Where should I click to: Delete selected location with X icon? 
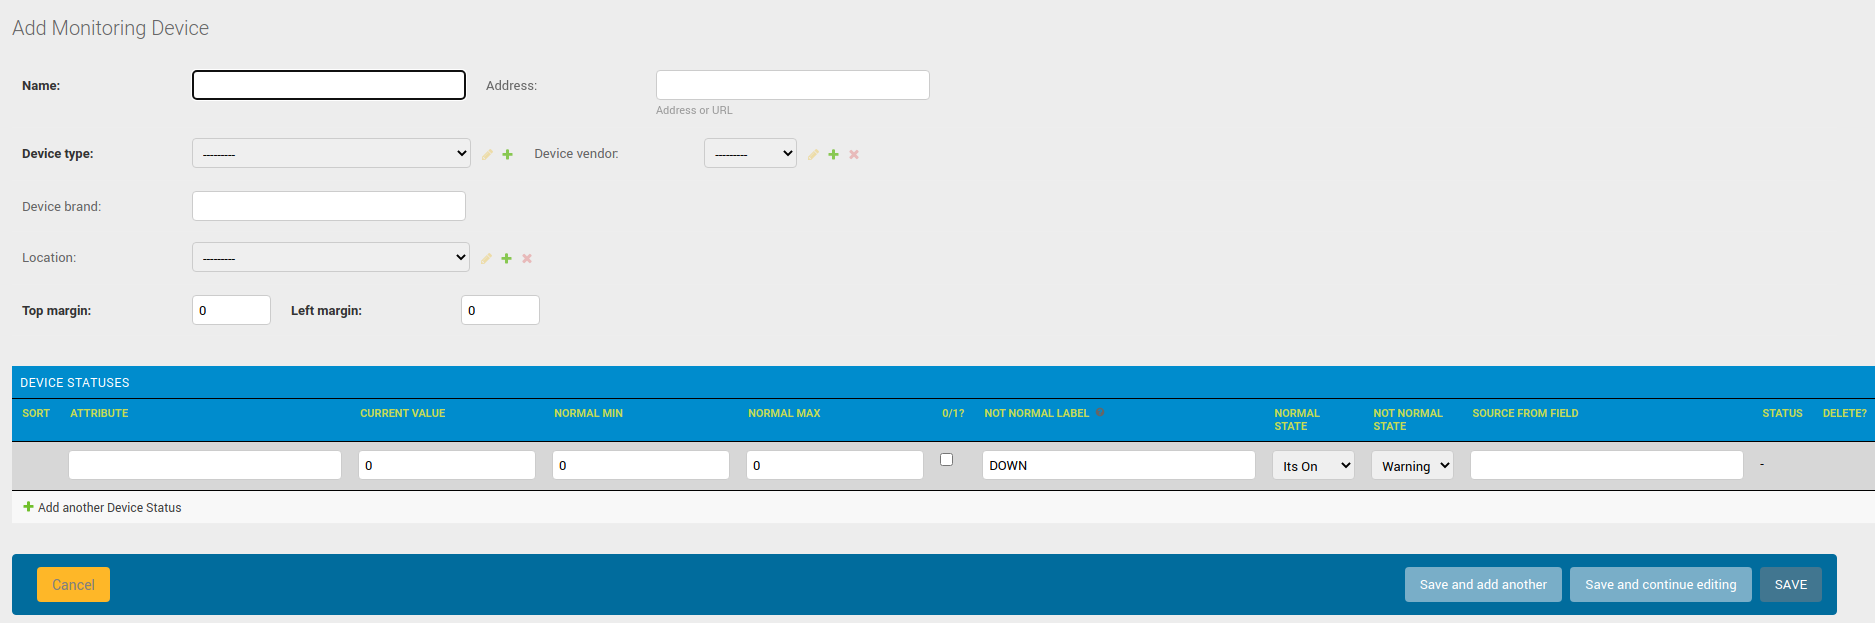[x=527, y=259]
